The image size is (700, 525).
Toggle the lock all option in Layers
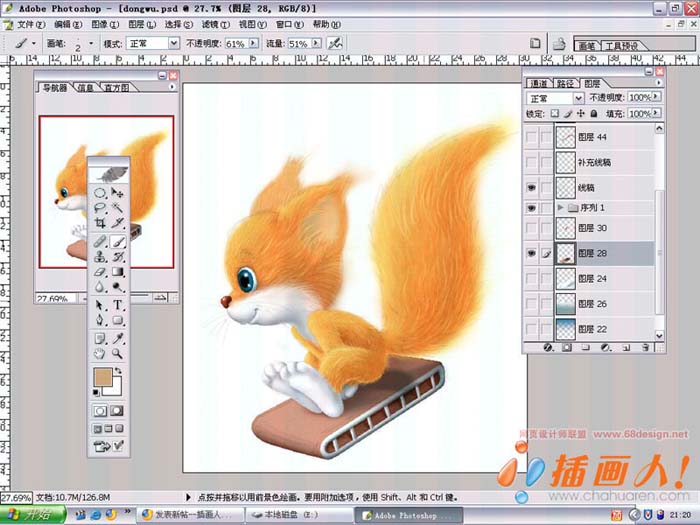pyautogui.click(x=594, y=113)
